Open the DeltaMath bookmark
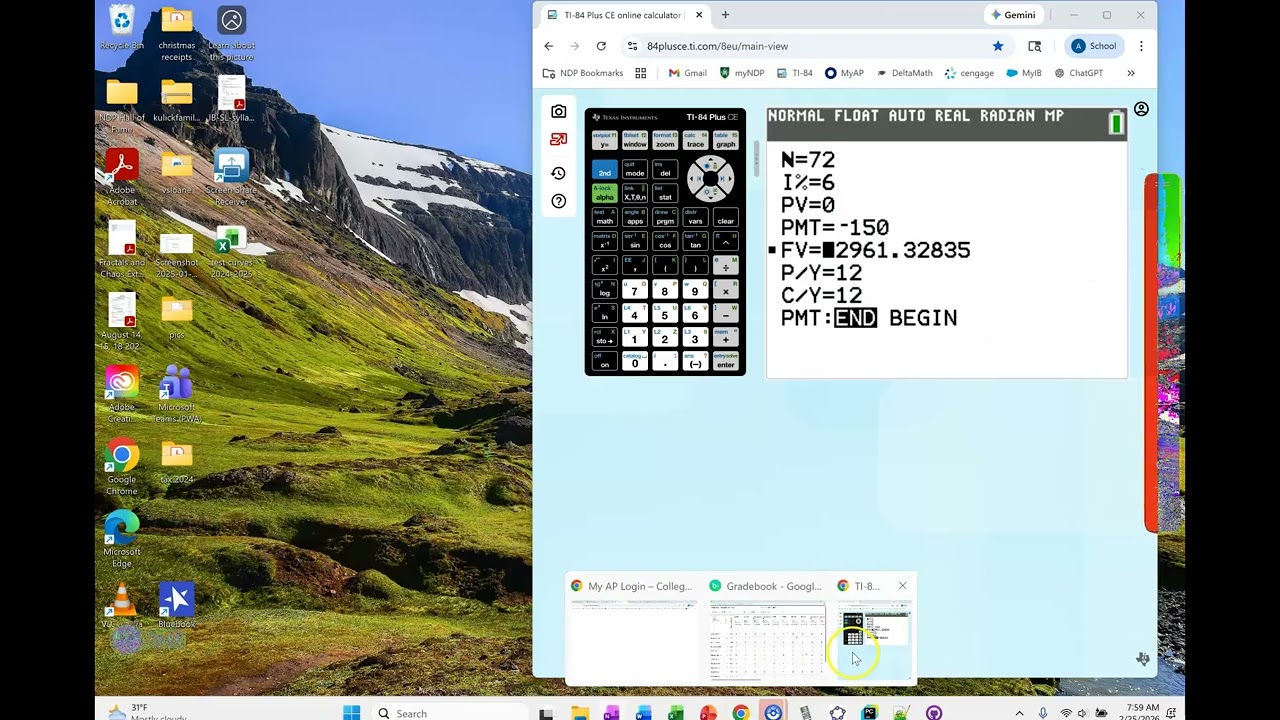The image size is (1280, 720). [x=904, y=73]
